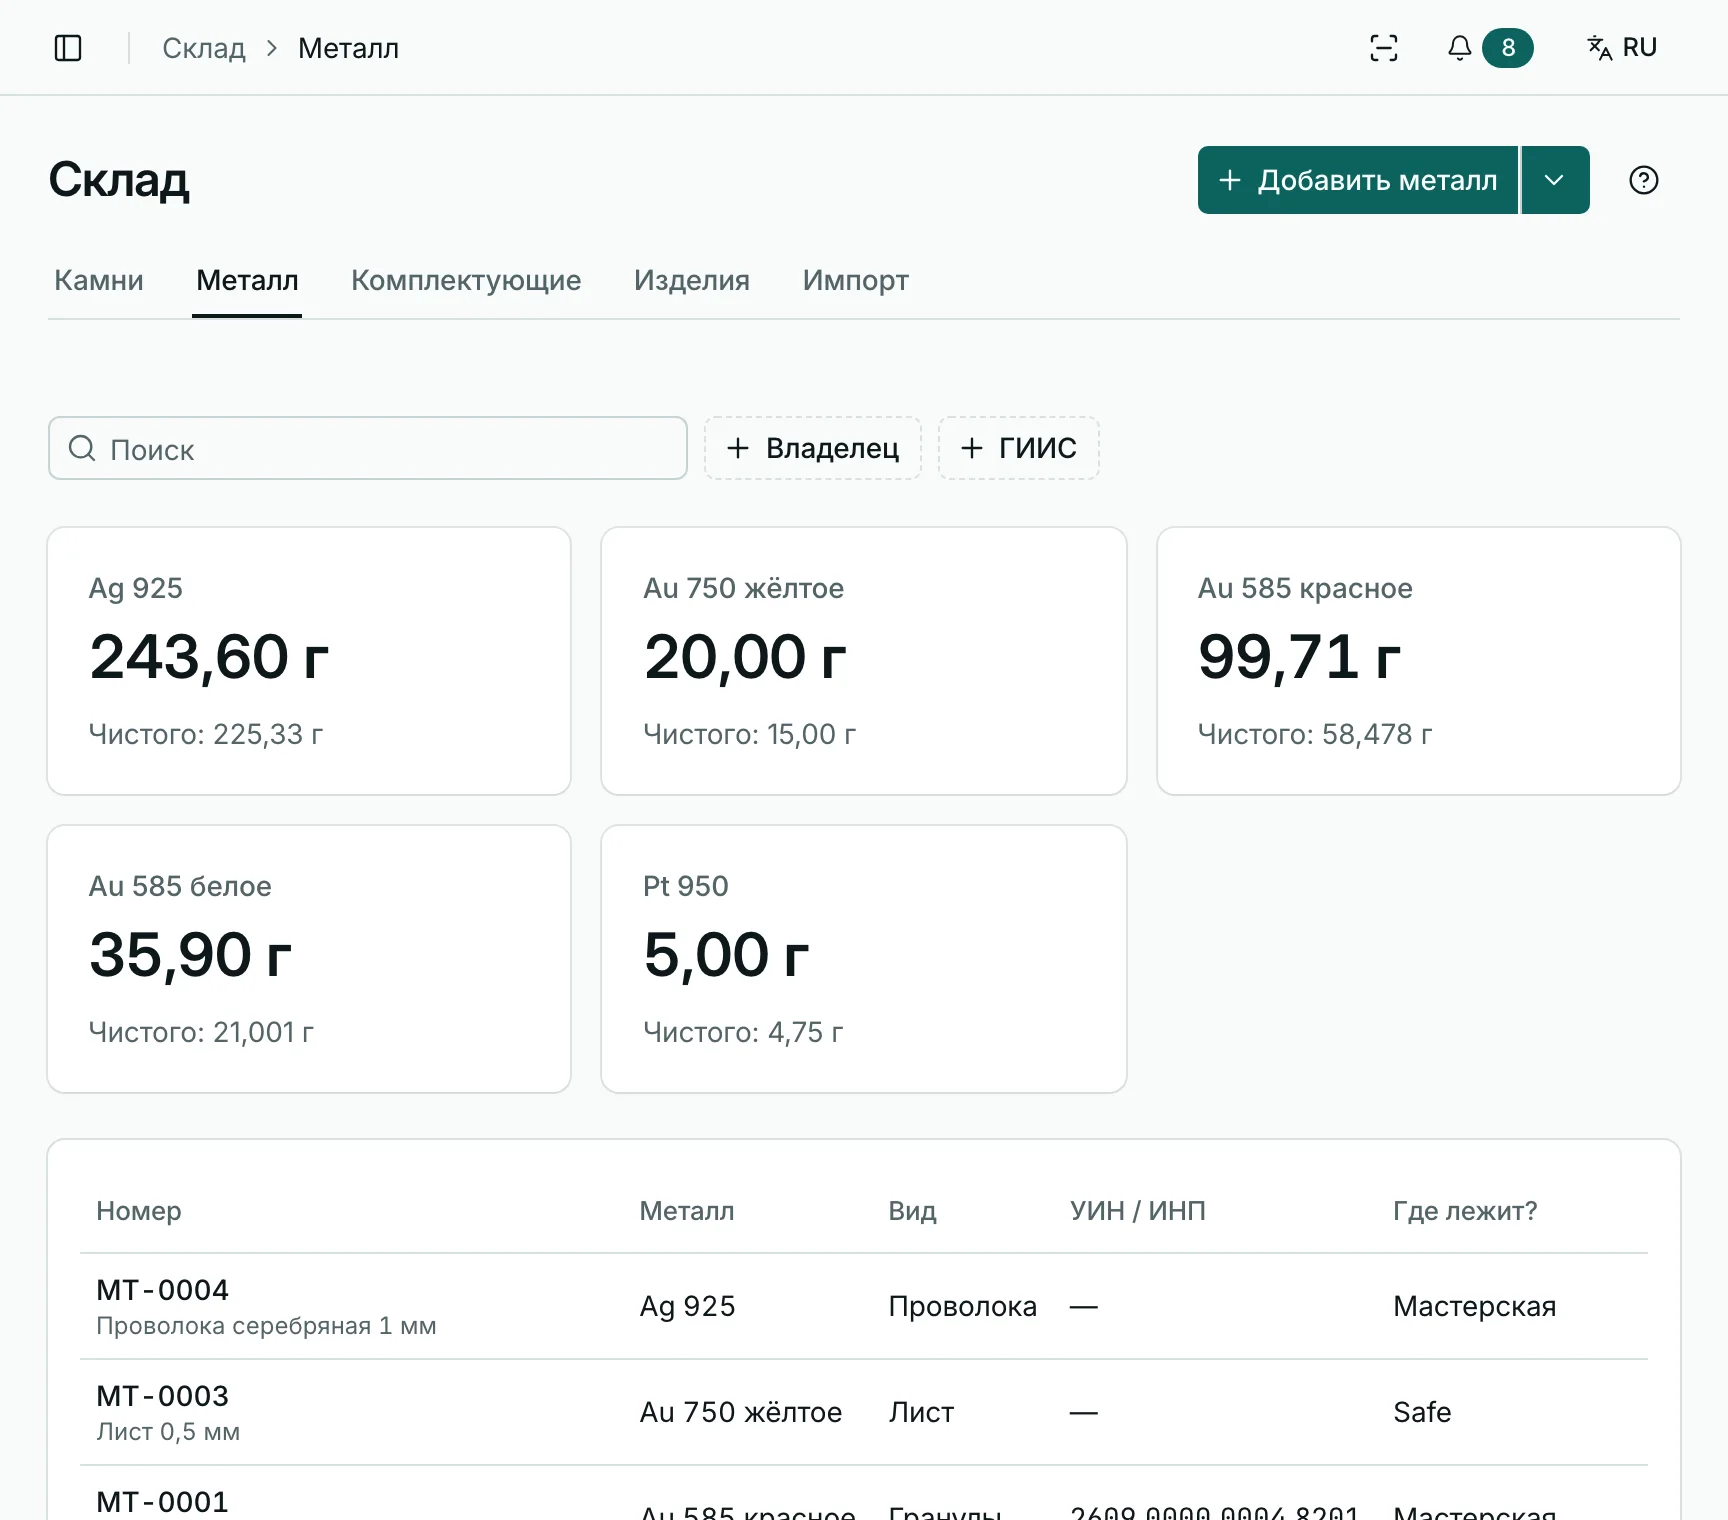Switch to the Камни tab
The image size is (1728, 1520).
coord(99,280)
